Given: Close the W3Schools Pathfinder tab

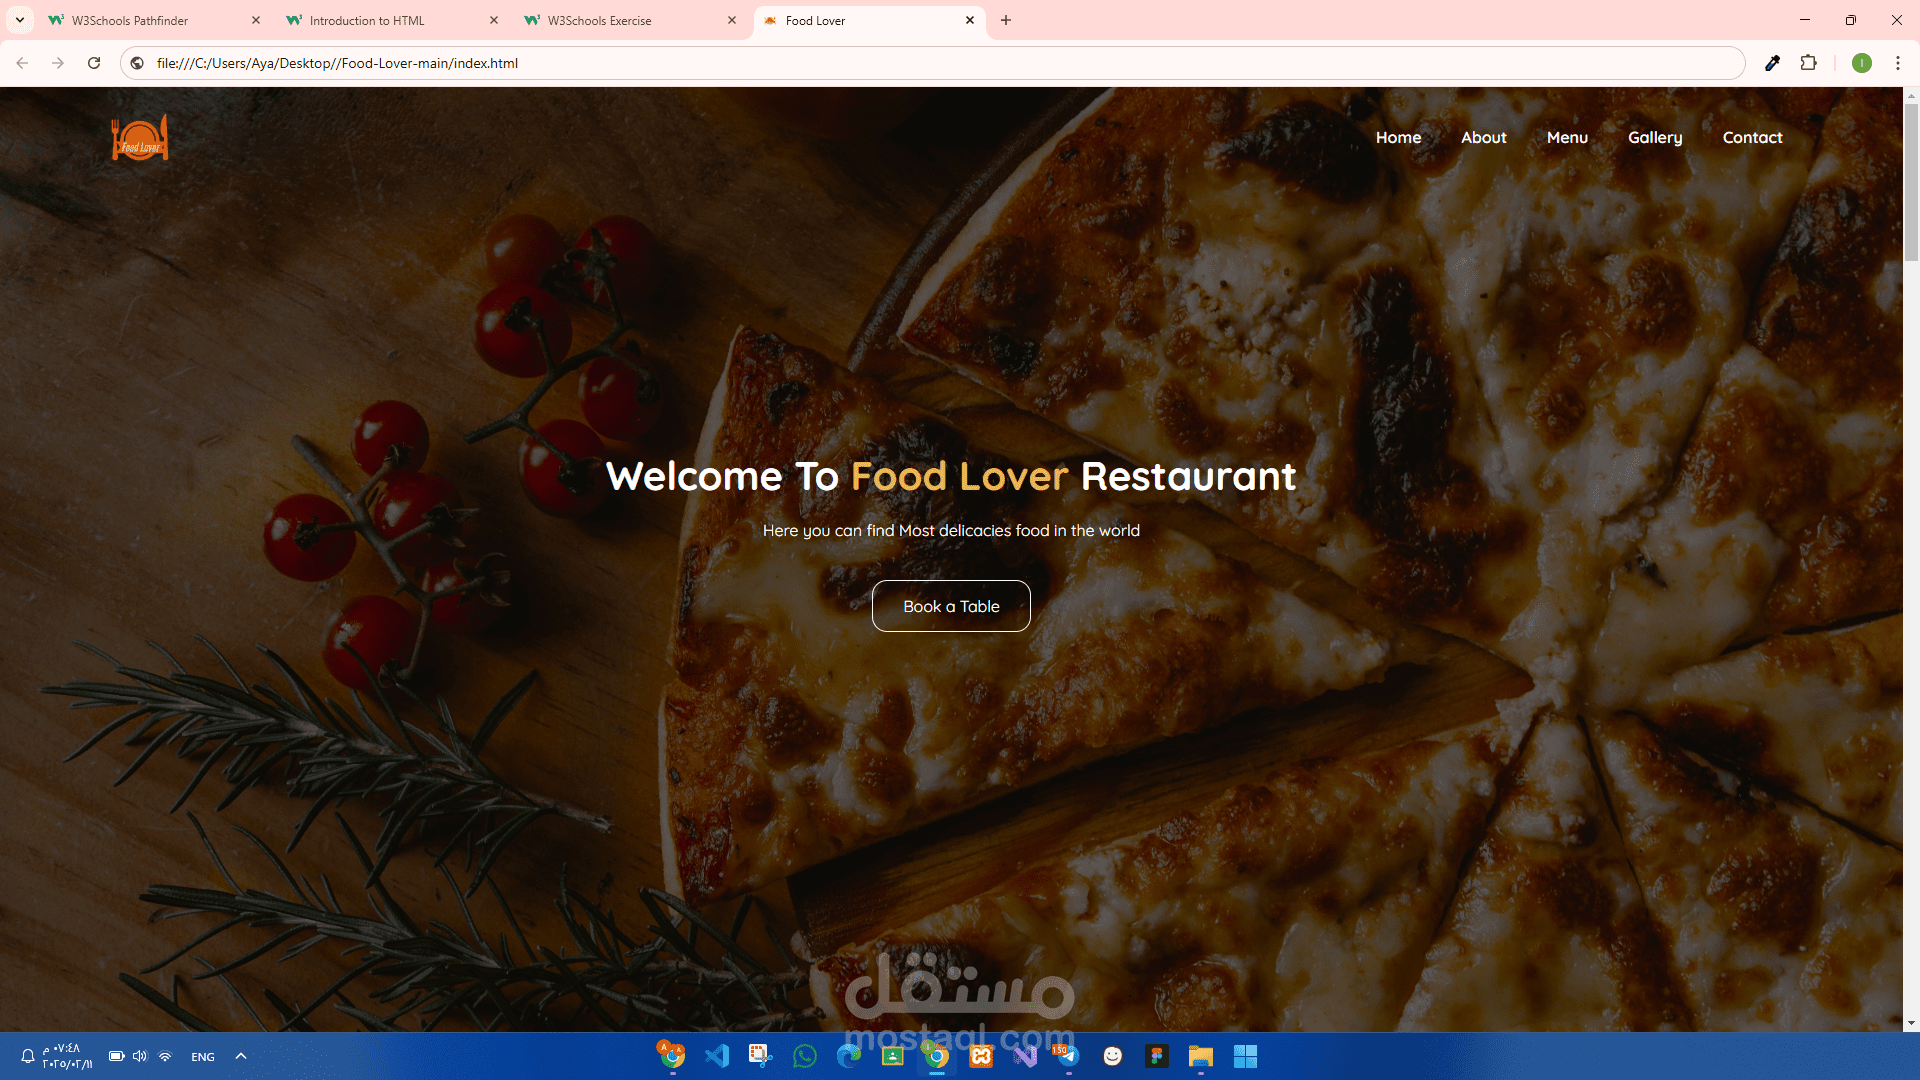Looking at the screenshot, I should [256, 20].
